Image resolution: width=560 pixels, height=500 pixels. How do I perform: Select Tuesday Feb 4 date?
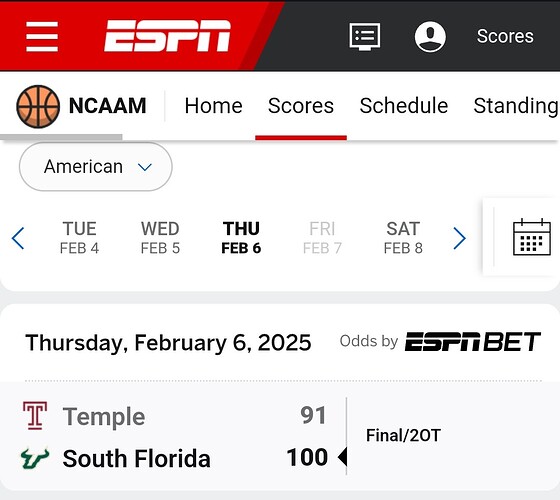pos(79,238)
